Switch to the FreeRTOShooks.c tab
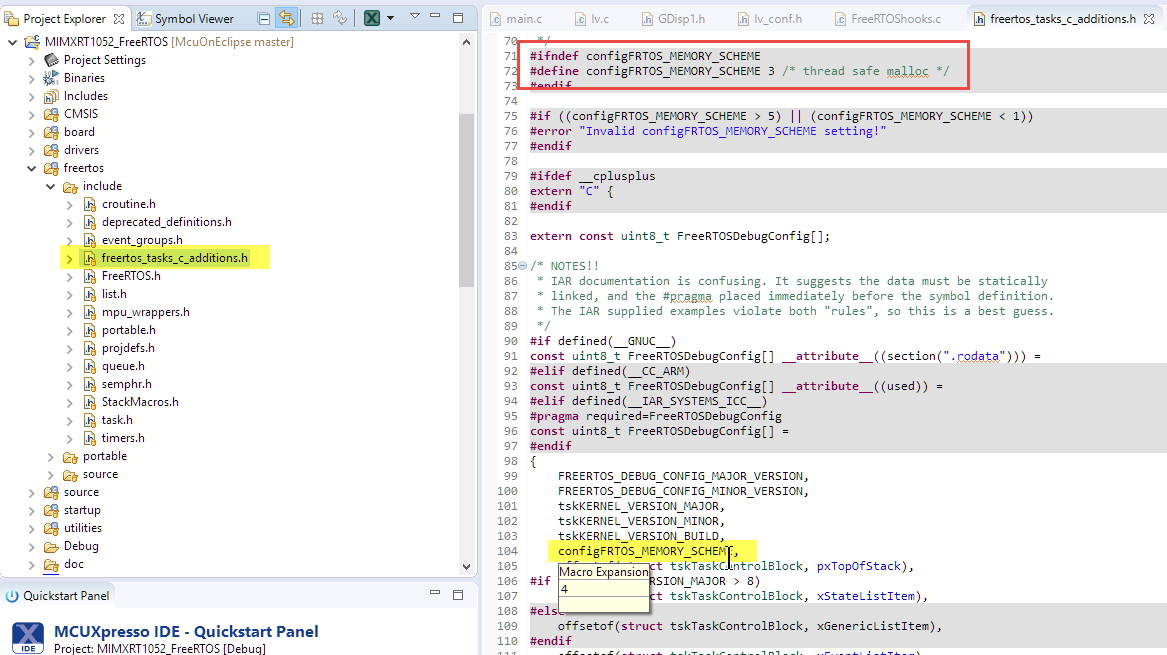The image size is (1167, 655). tap(895, 19)
